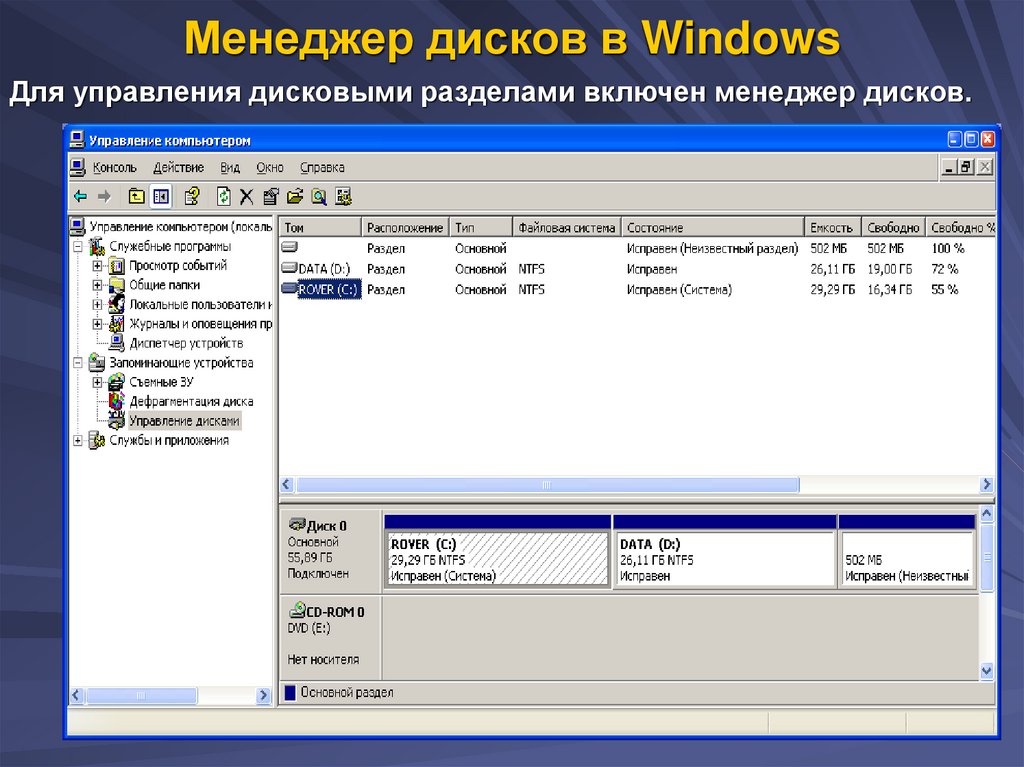Viewport: 1024px width, 767px height.
Task: Open the Действие menu
Action: click(x=178, y=168)
